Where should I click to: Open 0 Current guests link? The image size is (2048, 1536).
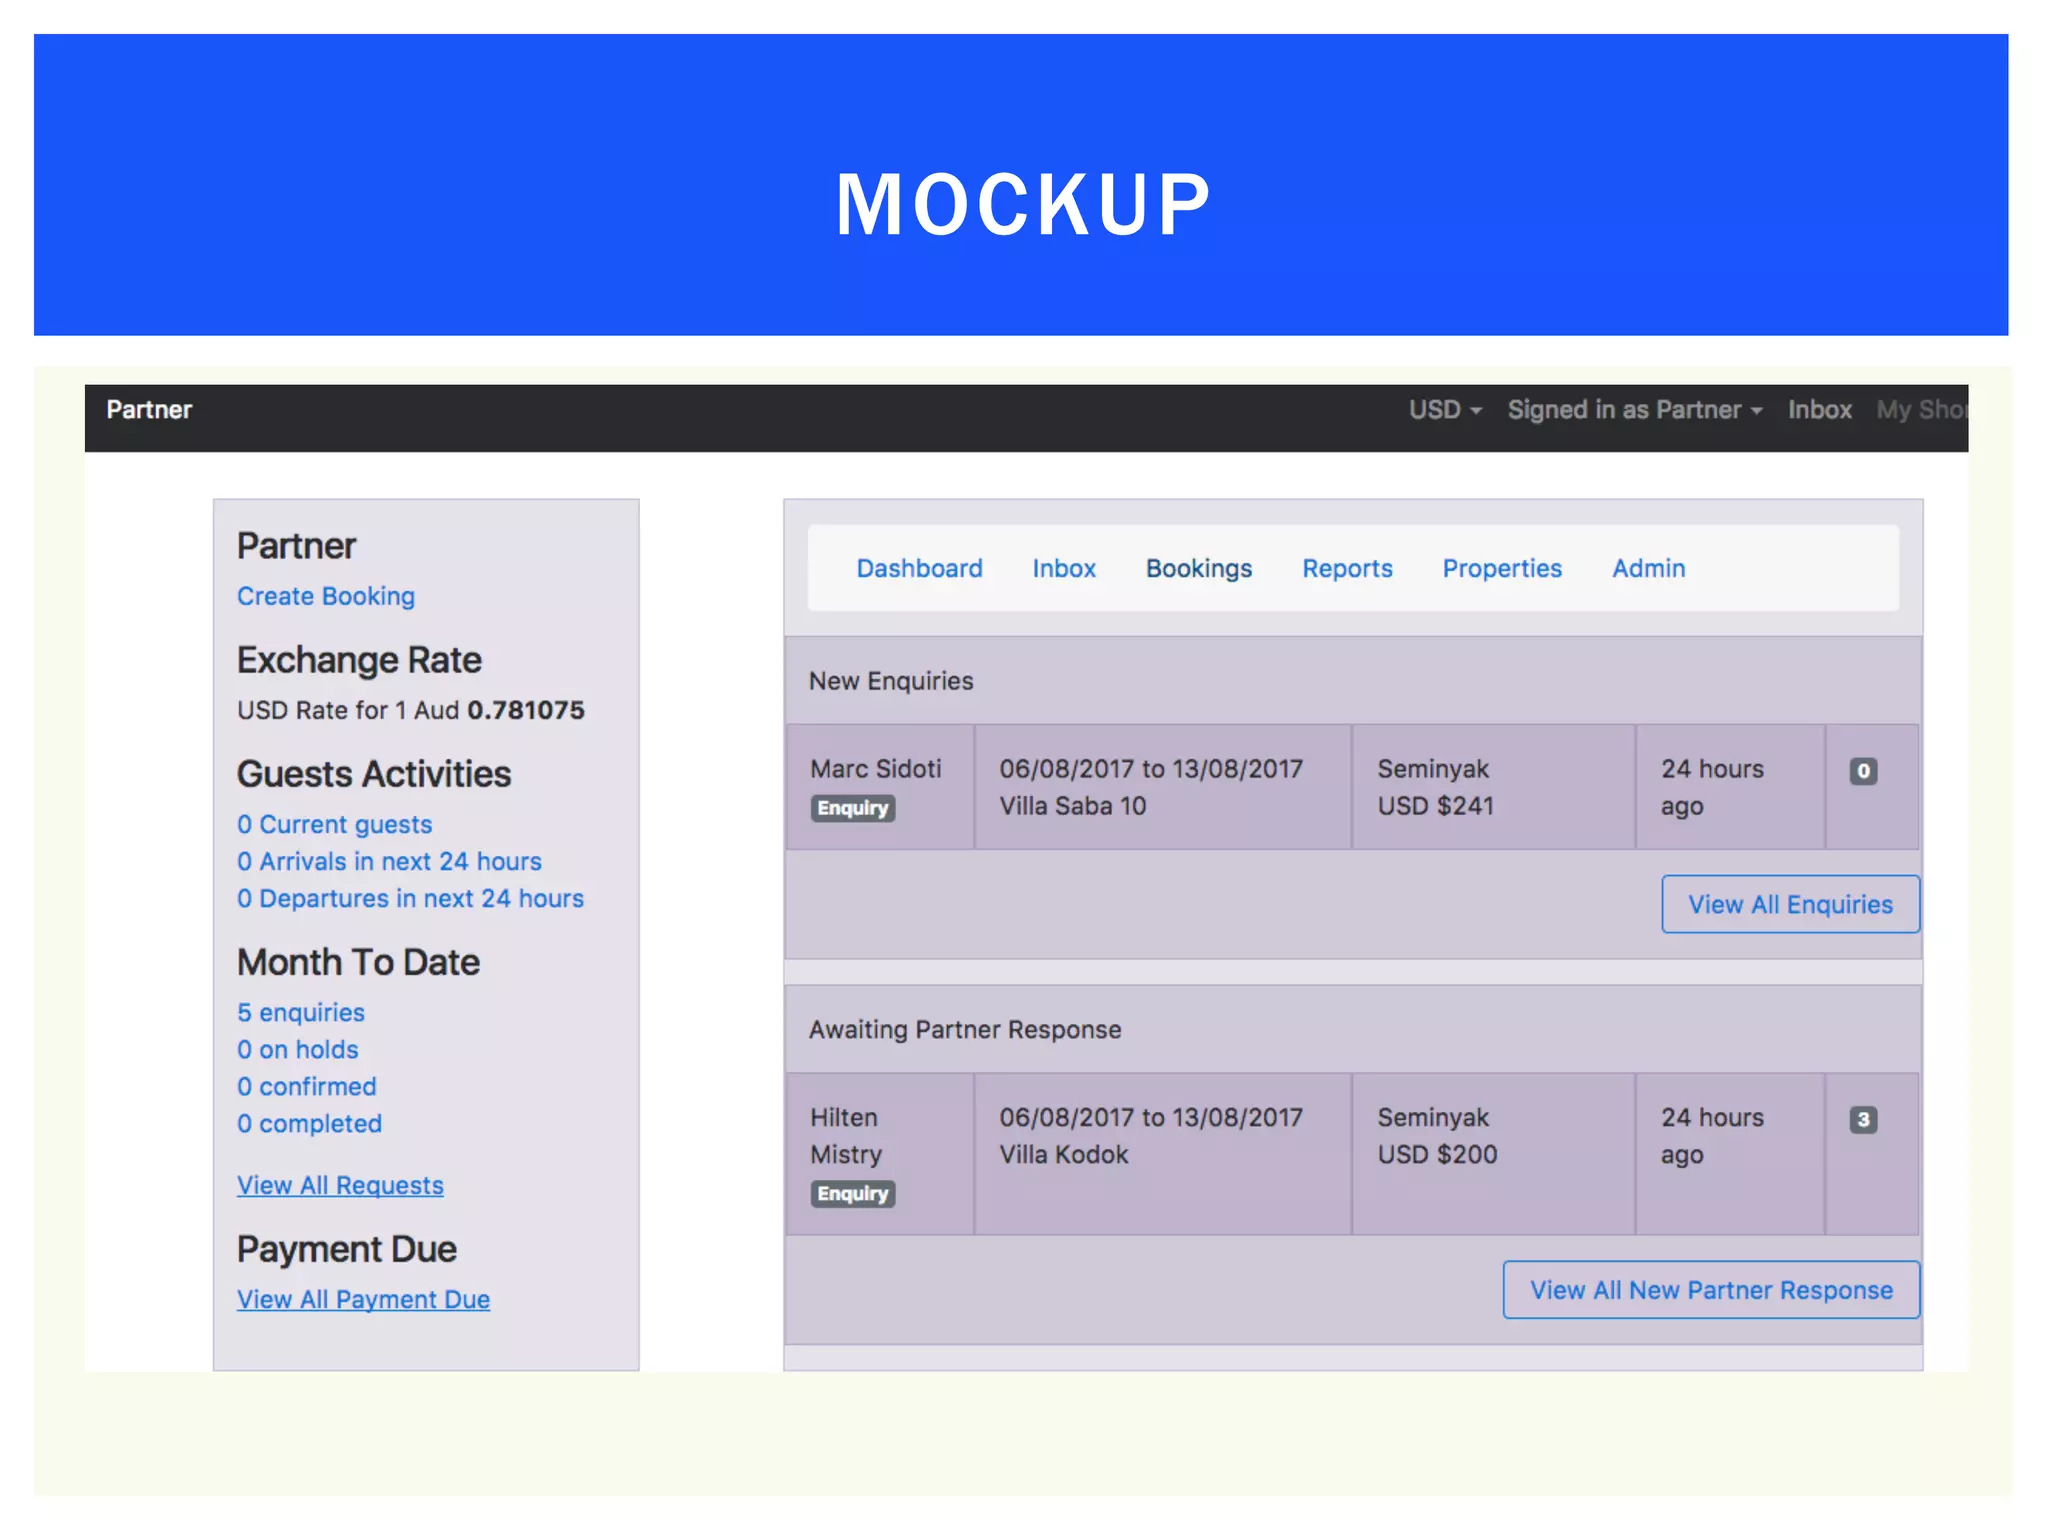point(335,824)
